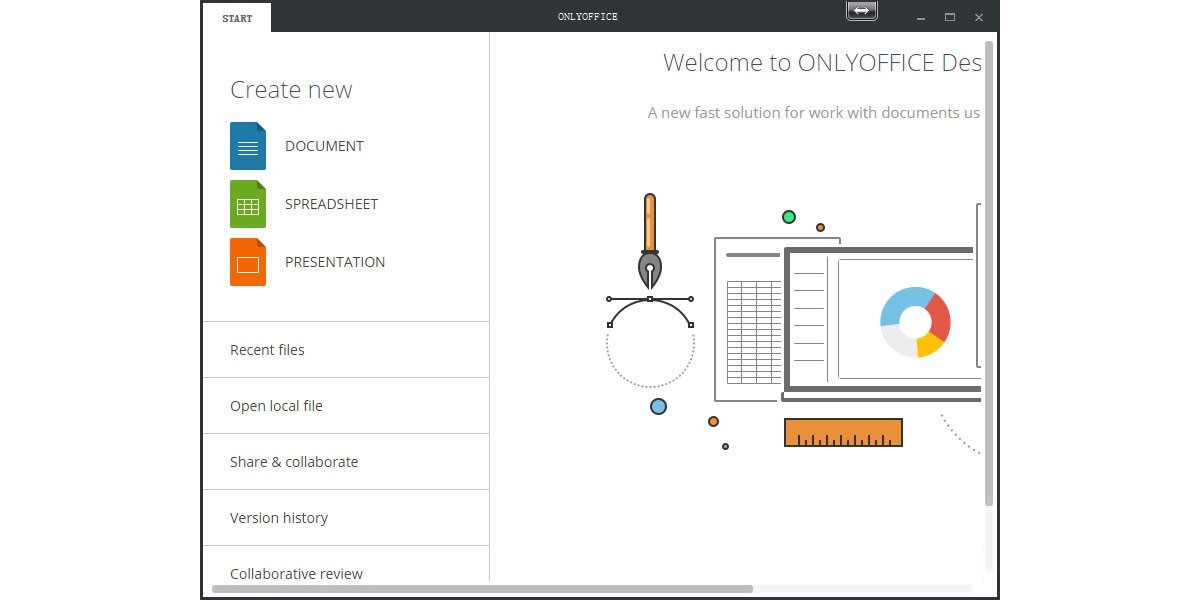Open a local file from the sidebar

276,405
